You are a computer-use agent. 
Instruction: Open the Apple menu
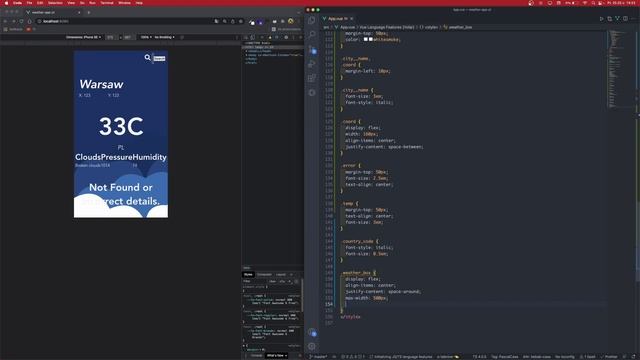pos(6,3)
